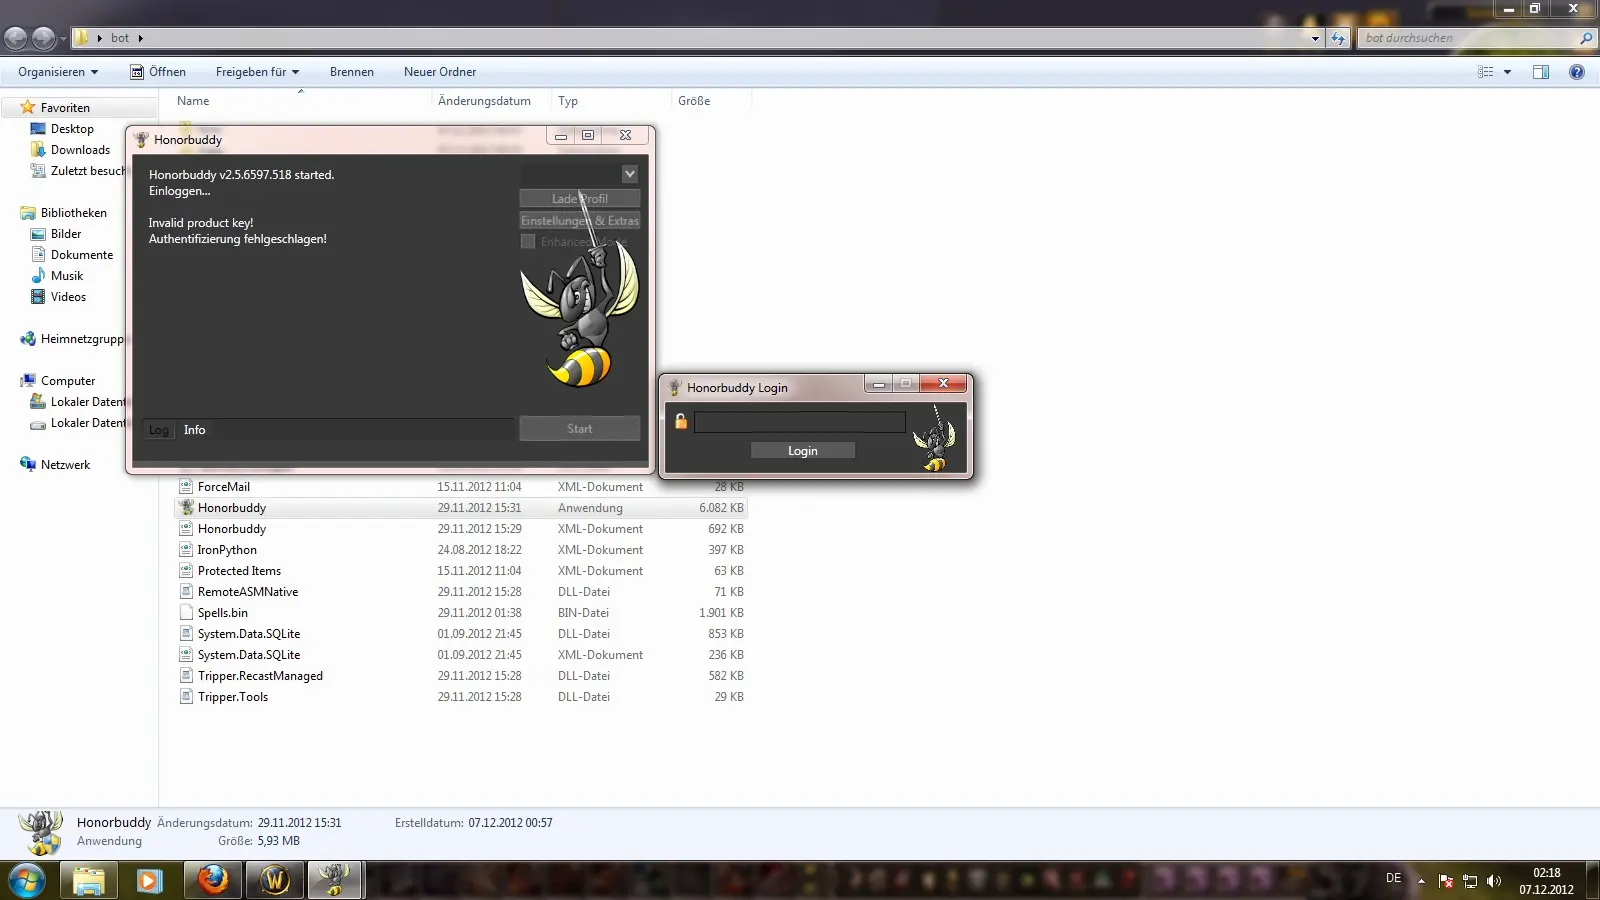Open the bot selection dropdown in Honorbuddy
The image size is (1600, 900).
629,174
